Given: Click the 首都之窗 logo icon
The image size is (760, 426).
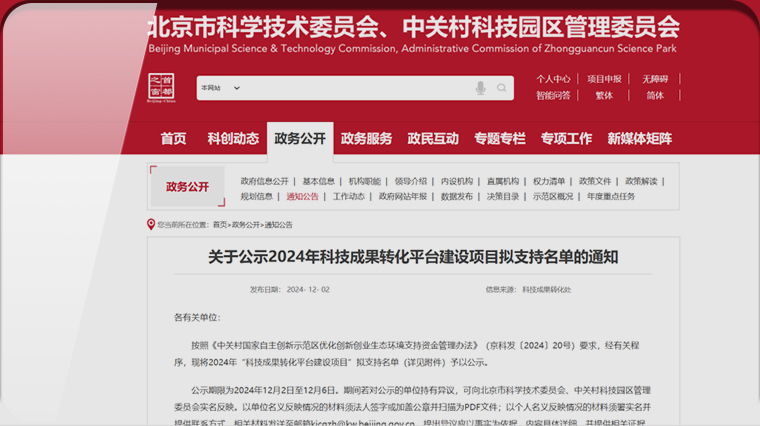Looking at the screenshot, I should point(160,87).
